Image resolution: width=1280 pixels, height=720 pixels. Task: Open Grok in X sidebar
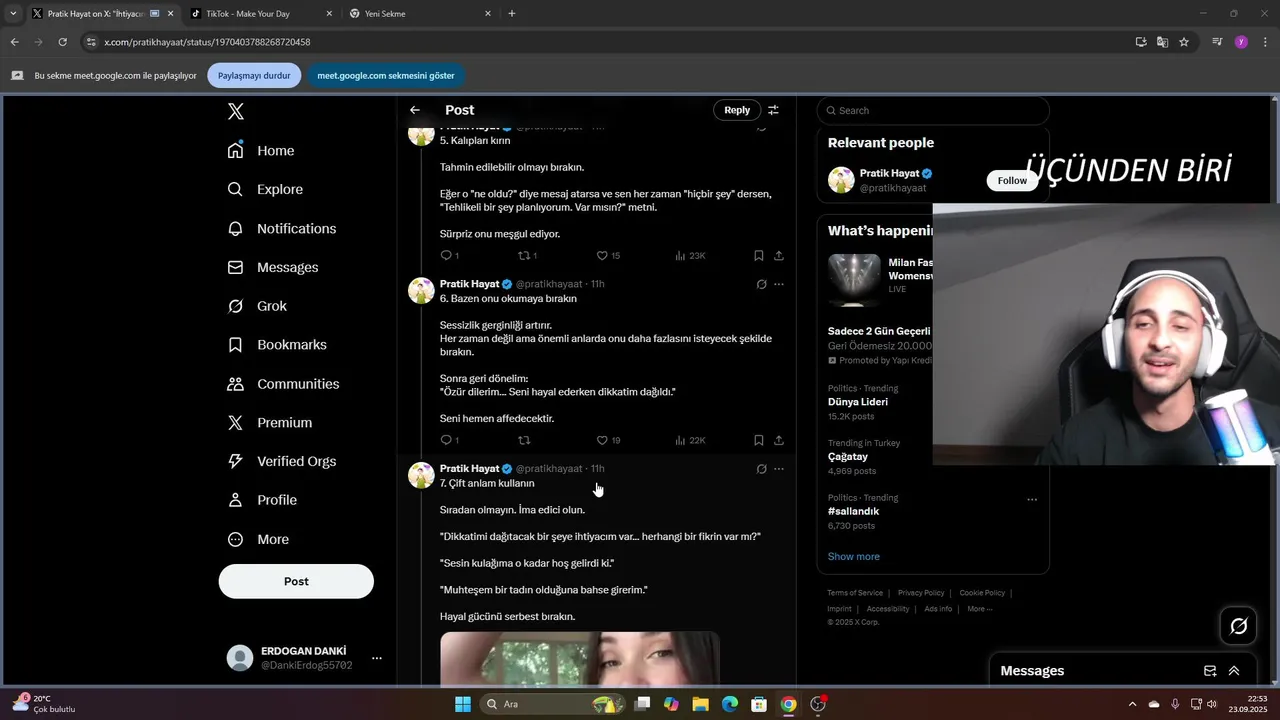point(257,306)
